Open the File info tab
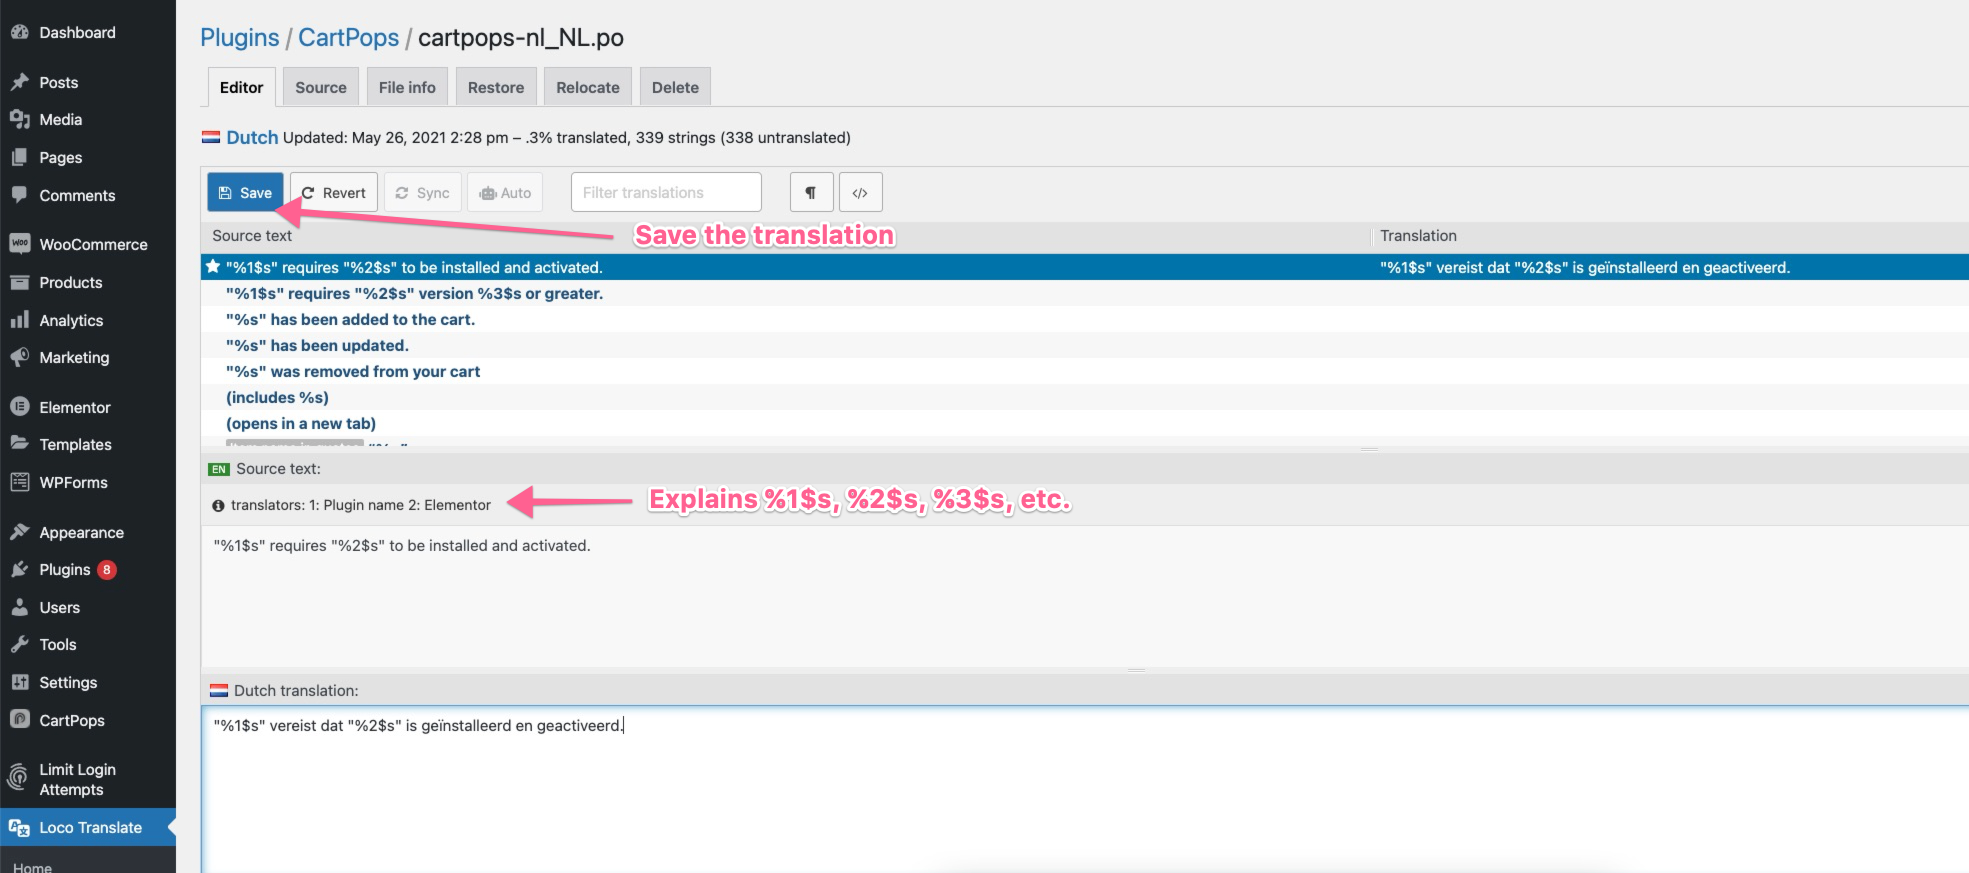Viewport: 1969px width, 873px height. point(407,88)
